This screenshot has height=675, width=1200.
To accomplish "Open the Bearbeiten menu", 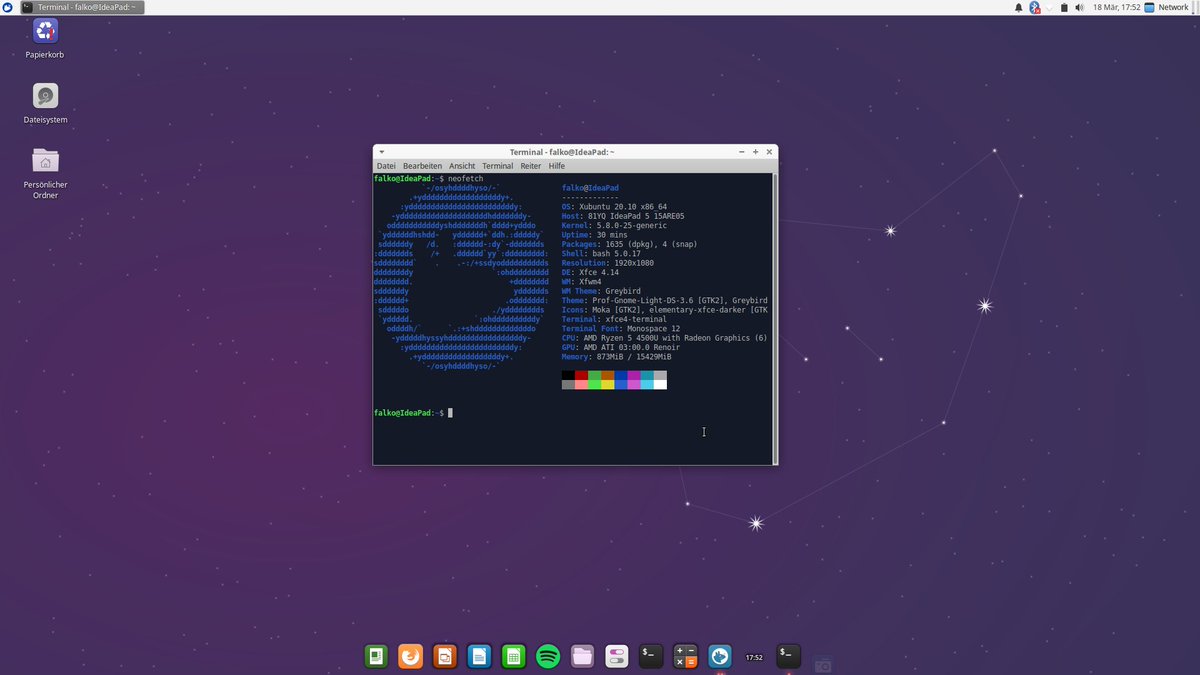I will tap(422, 166).
